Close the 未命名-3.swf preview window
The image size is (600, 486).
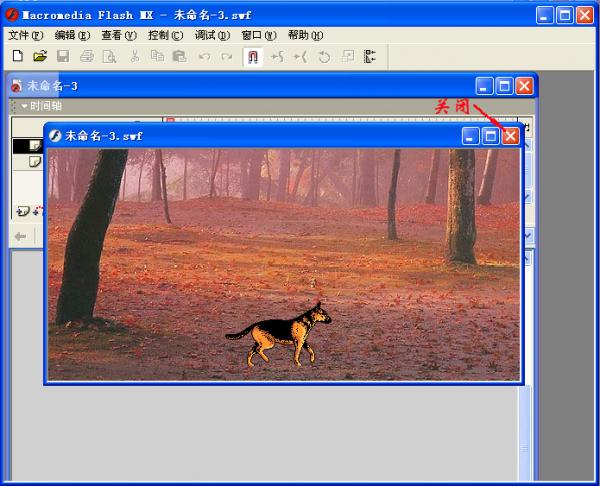[x=510, y=136]
